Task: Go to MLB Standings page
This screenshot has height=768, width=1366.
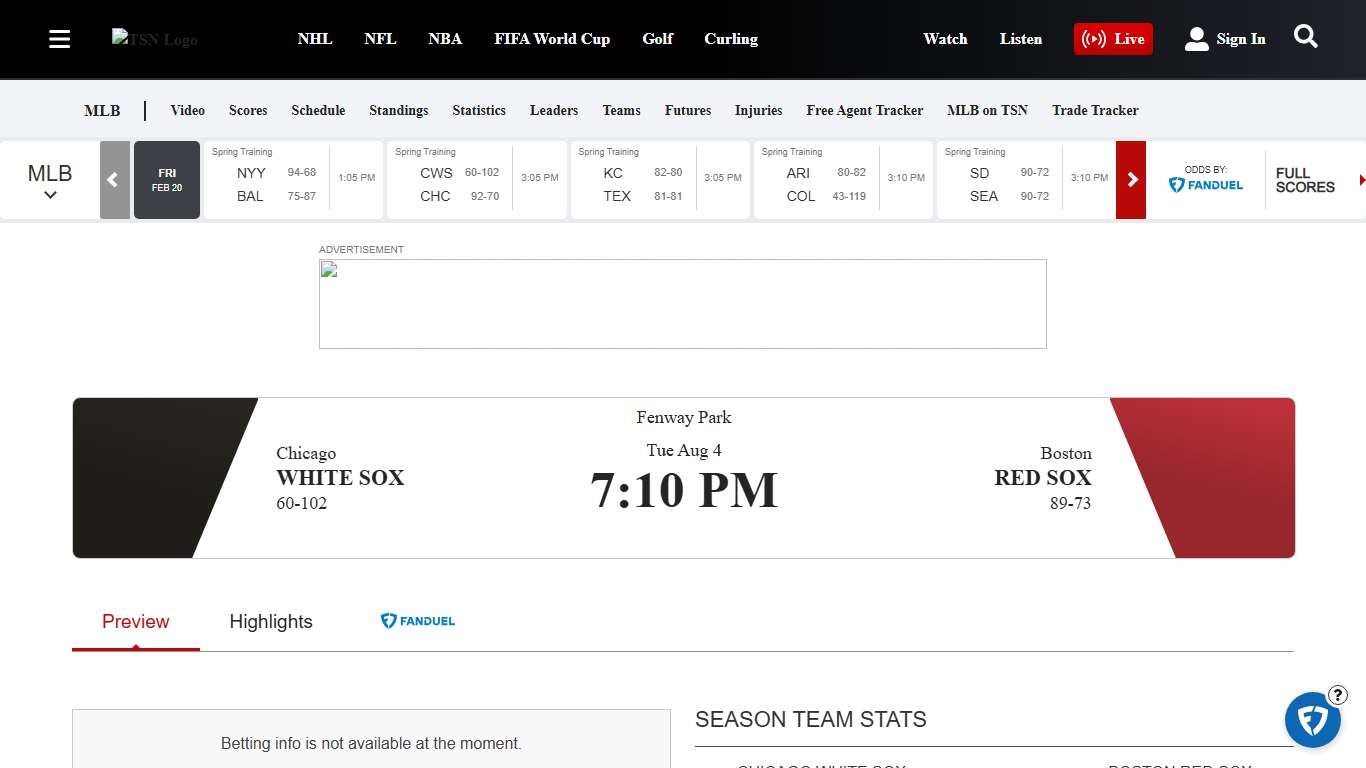Action: point(398,110)
